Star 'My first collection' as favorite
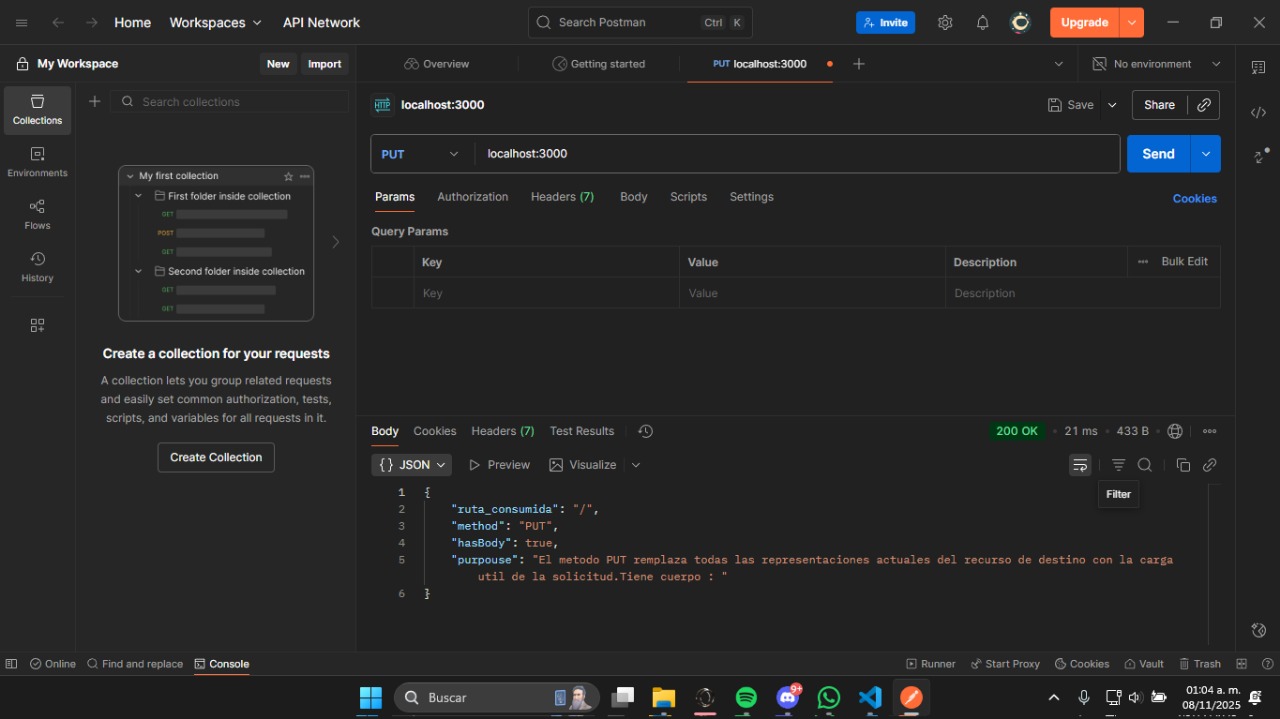This screenshot has width=1280, height=719. coord(288,176)
